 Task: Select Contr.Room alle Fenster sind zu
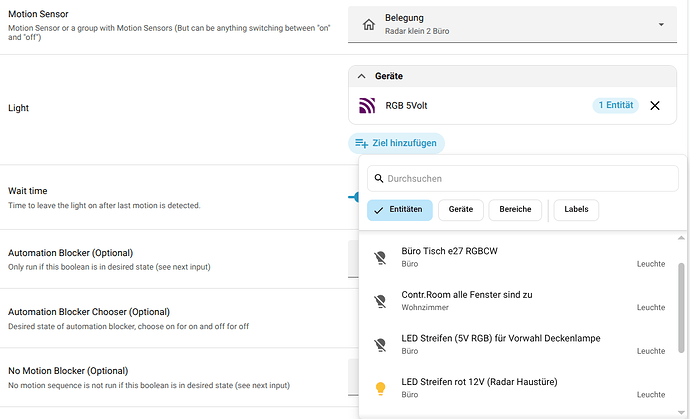(518, 301)
